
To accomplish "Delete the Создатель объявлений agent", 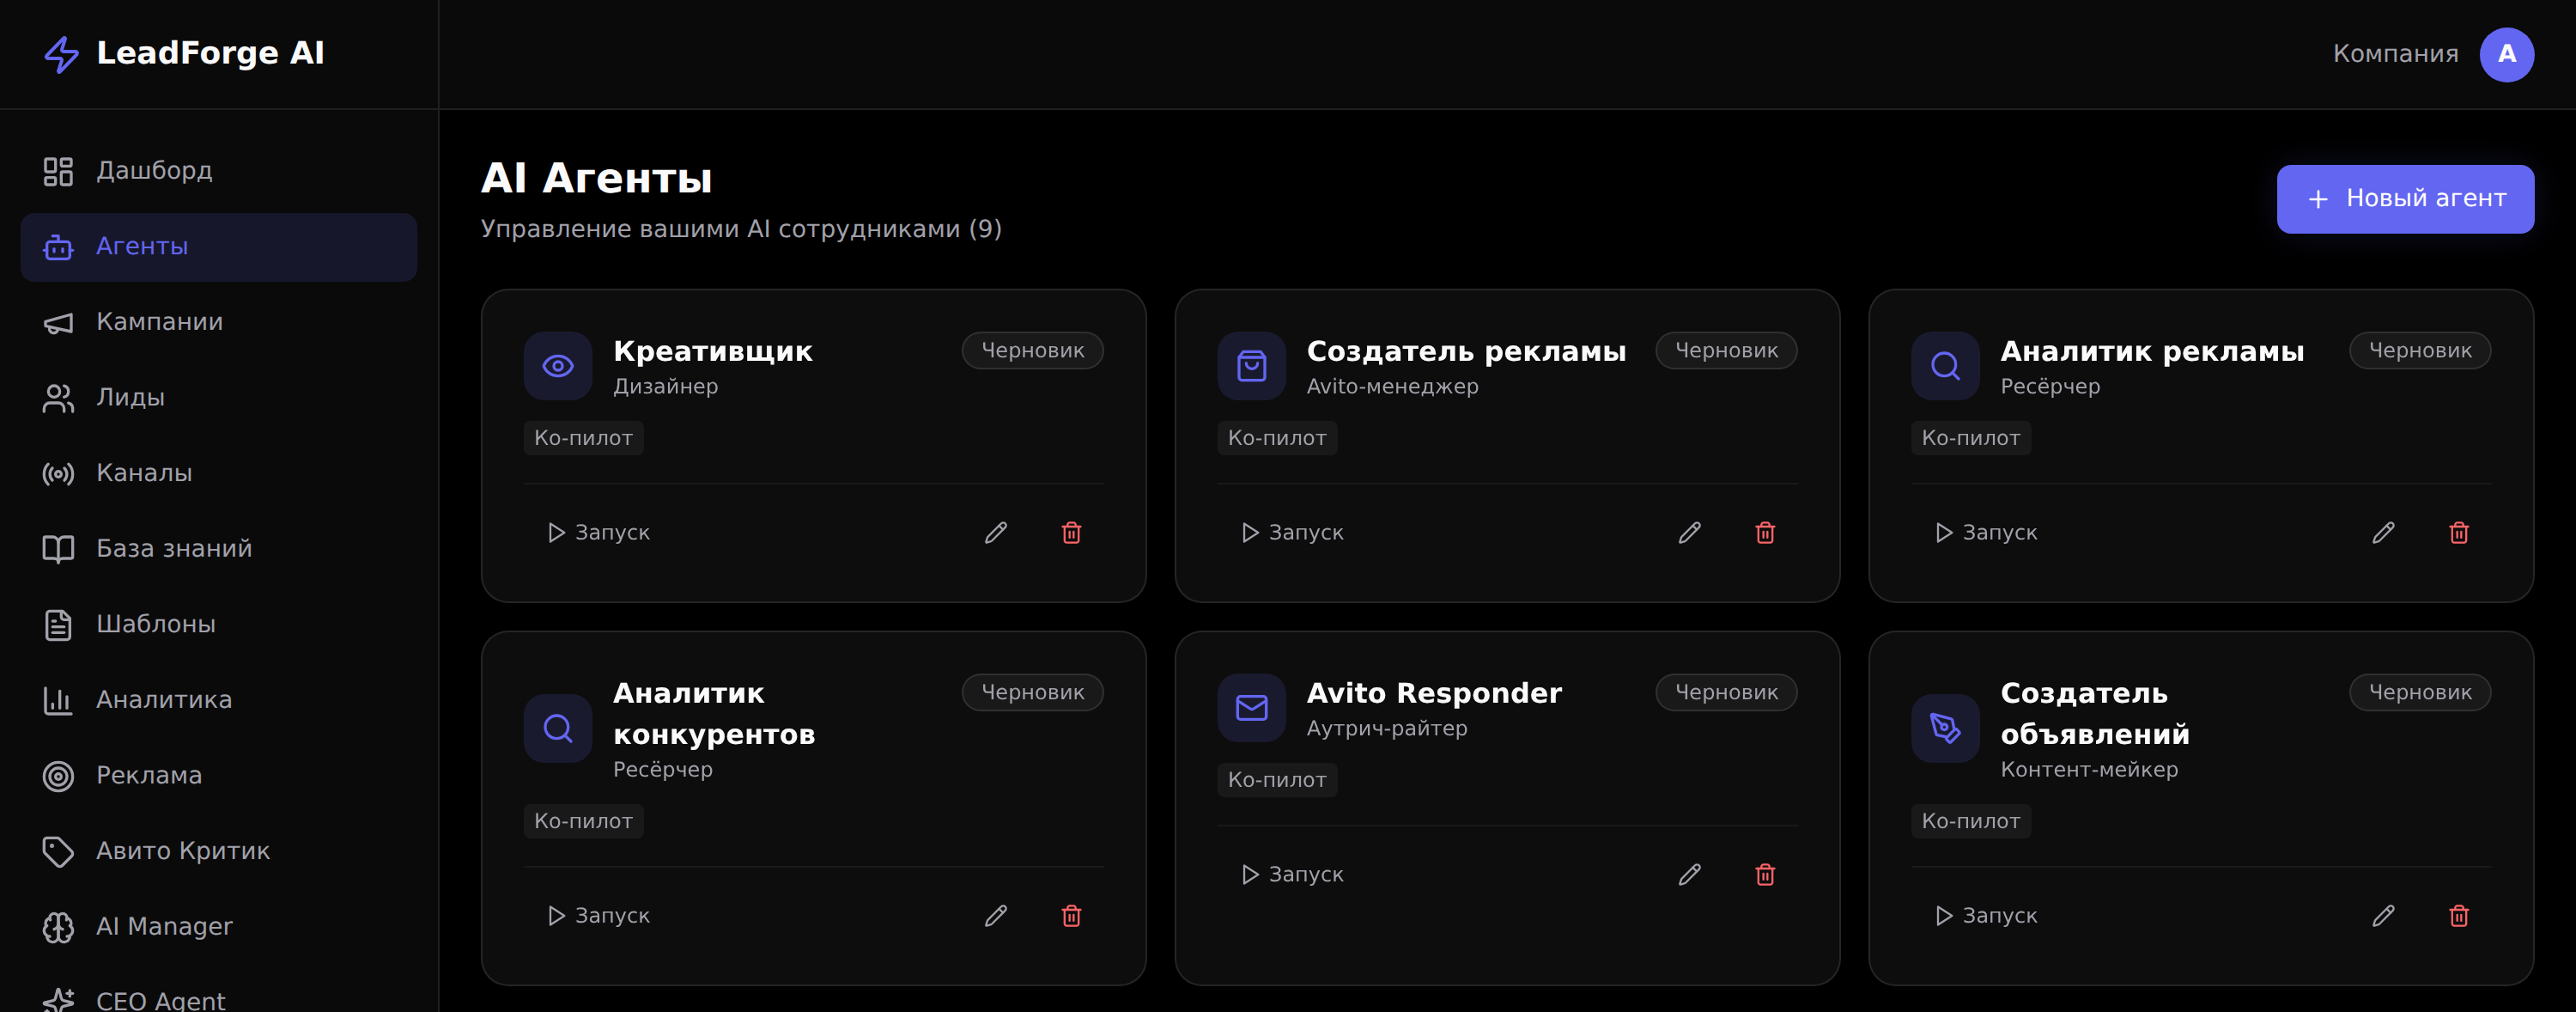I will (x=2459, y=916).
